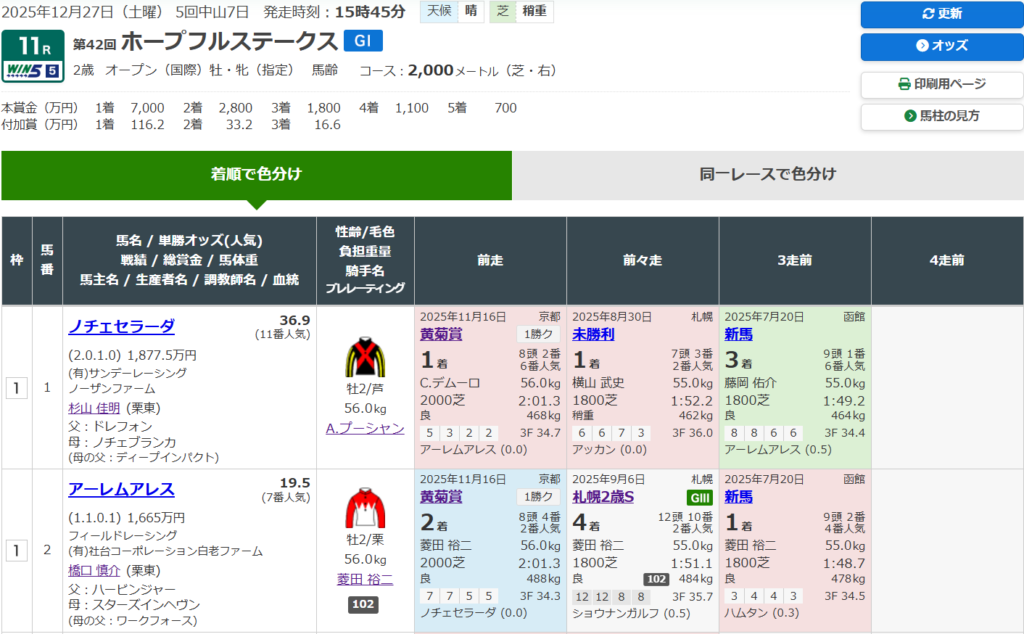Click アーレムアレス jockey silks icon

tap(365, 509)
